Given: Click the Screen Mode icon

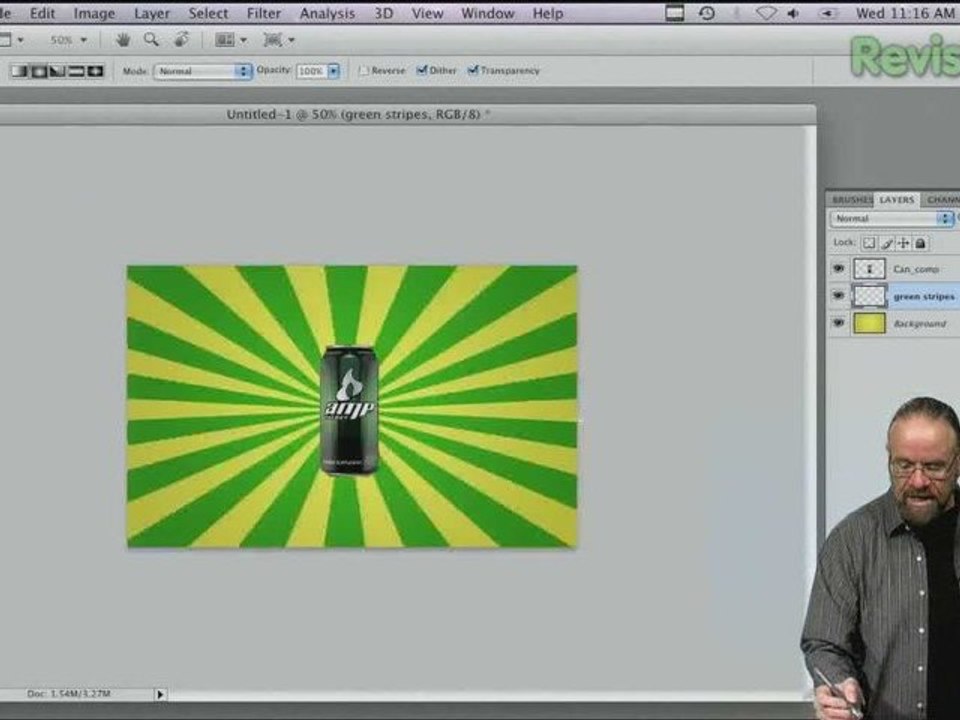Looking at the screenshot, I should tap(272, 40).
